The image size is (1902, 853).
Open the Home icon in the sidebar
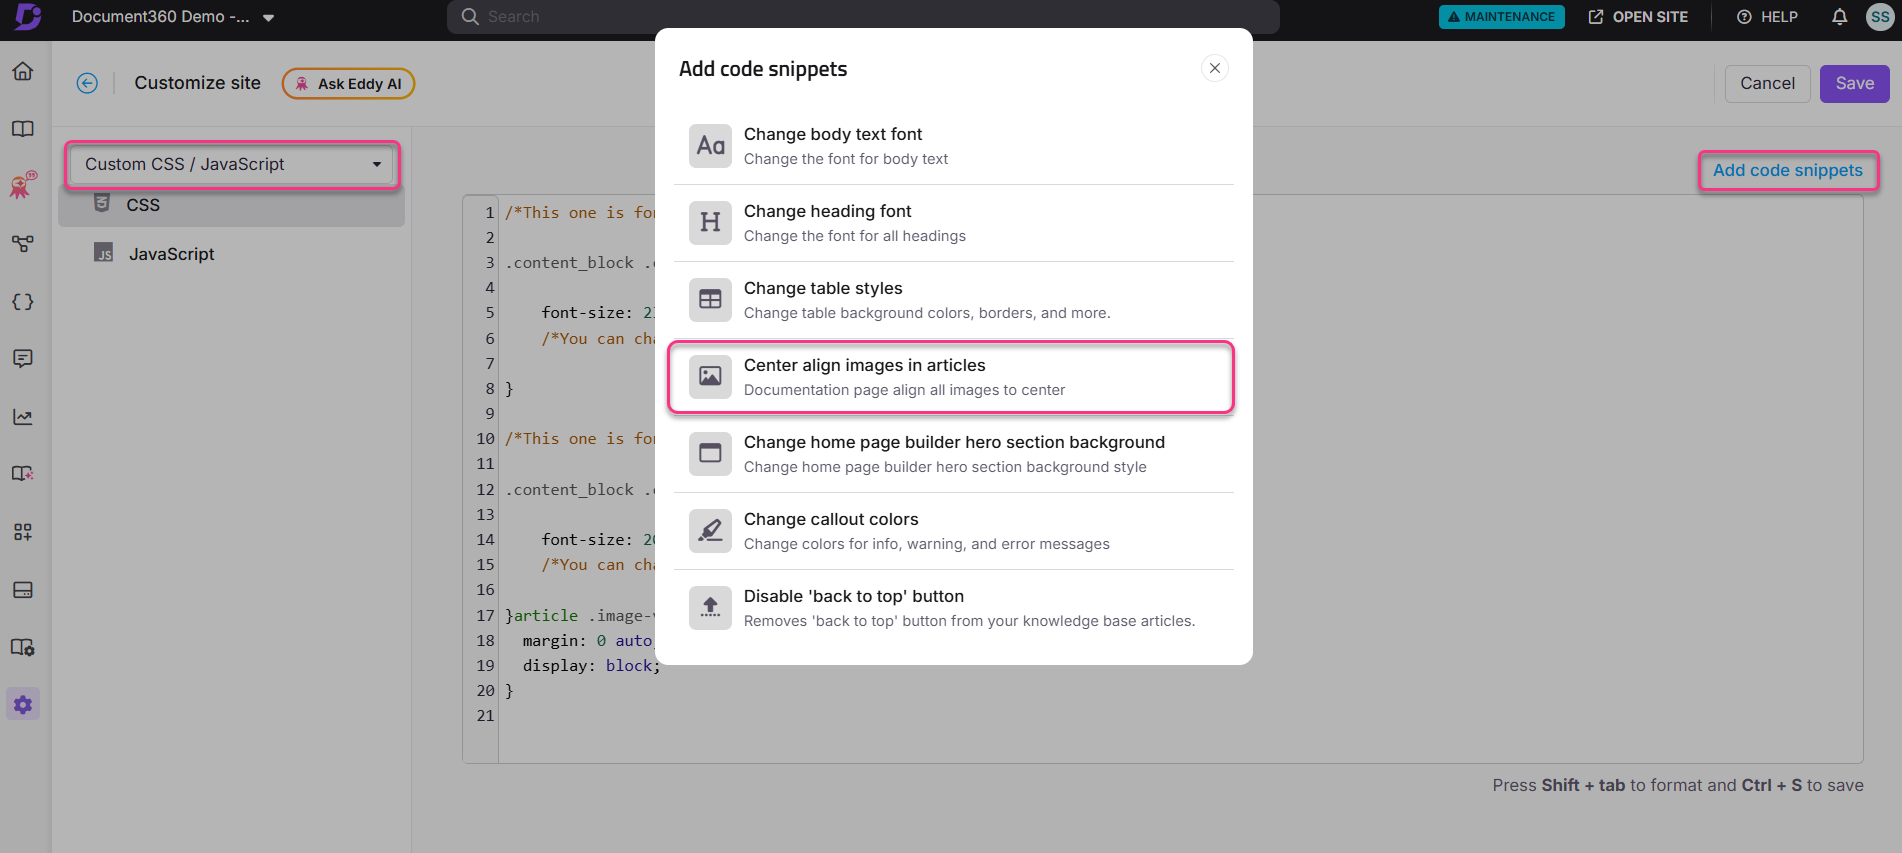[x=23, y=71]
